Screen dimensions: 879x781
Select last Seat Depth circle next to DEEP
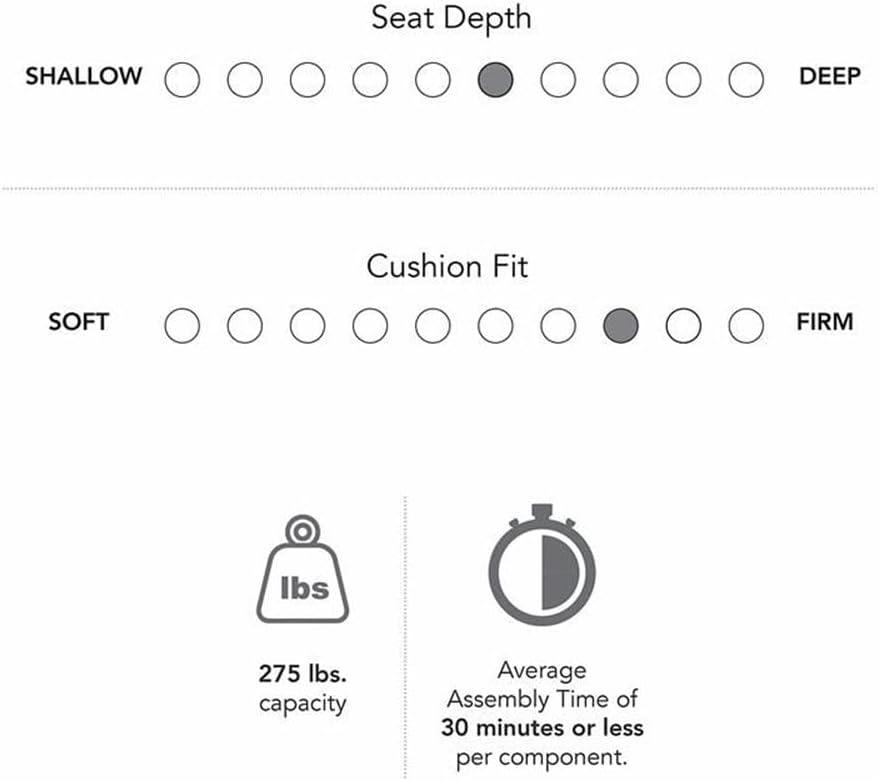click(x=746, y=80)
